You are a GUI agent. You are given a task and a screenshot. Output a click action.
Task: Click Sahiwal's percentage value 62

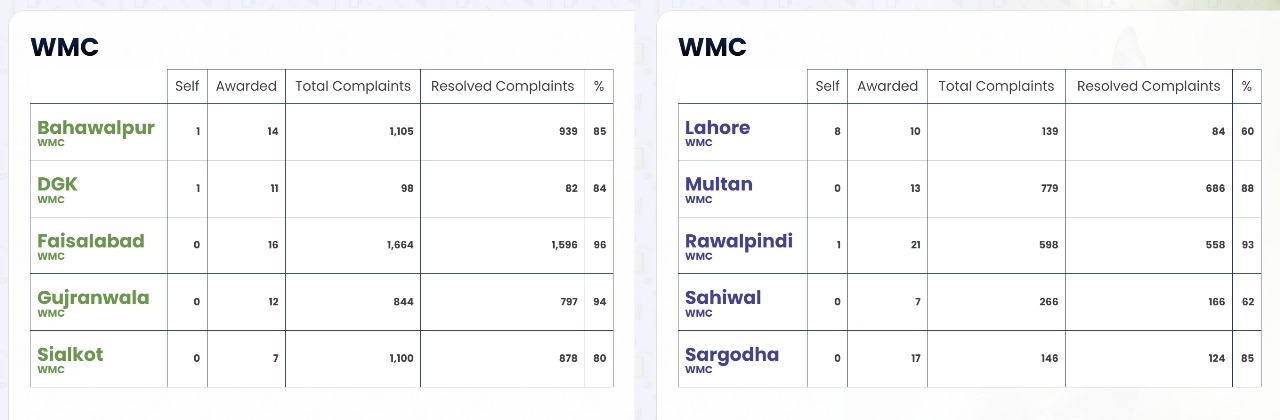point(1245,302)
